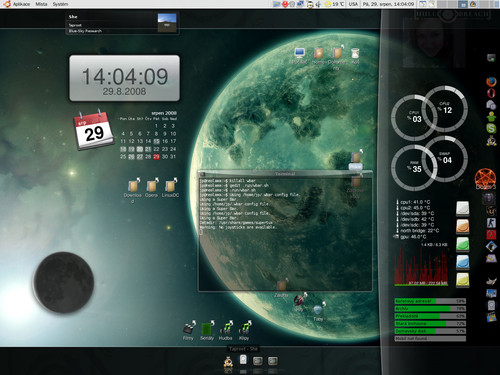This screenshot has width=500, height=375.
Task: Click the red update notifier tray icon
Action: point(285,4)
